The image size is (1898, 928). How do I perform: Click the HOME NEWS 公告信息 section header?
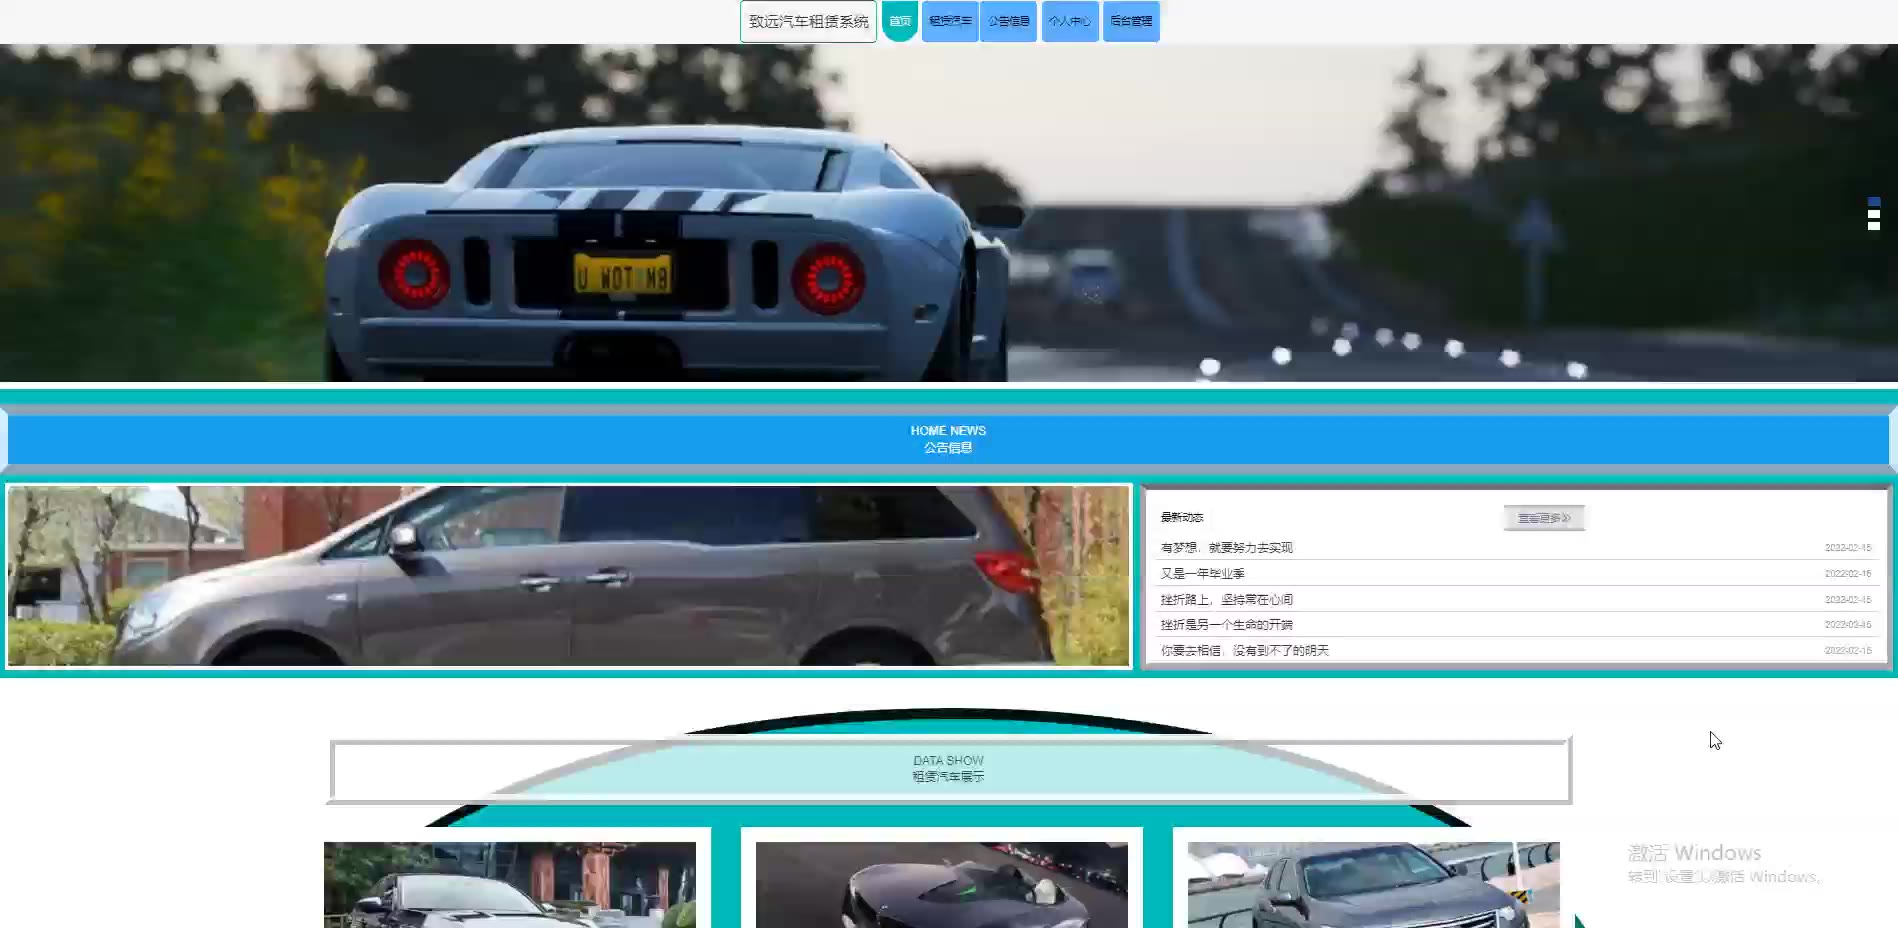tap(948, 439)
